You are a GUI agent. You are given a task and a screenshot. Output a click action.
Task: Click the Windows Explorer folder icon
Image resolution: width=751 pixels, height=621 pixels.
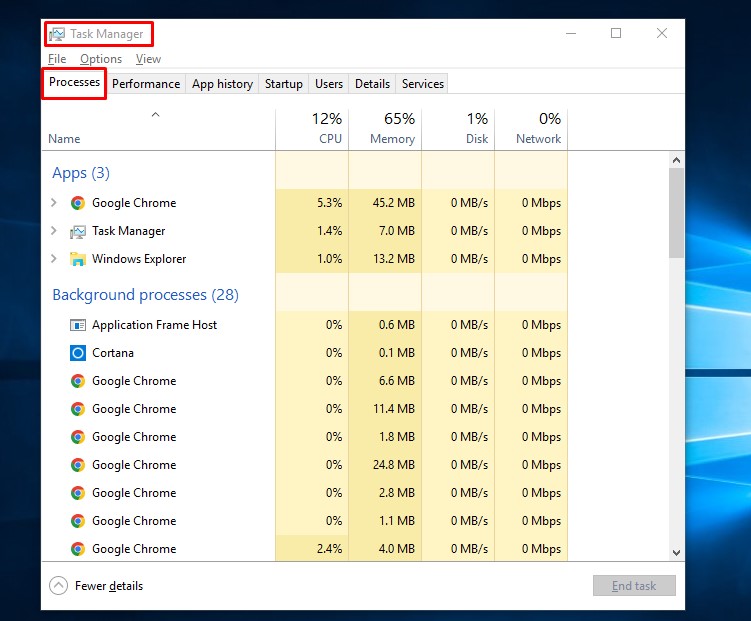click(78, 259)
